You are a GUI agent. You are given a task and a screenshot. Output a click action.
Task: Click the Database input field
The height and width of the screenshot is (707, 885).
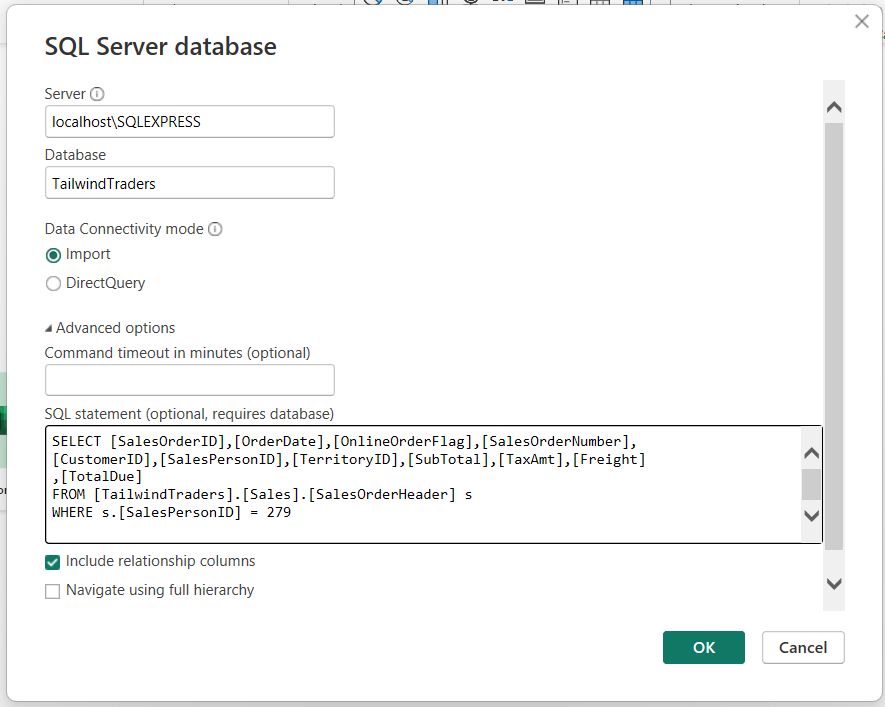[x=190, y=182]
